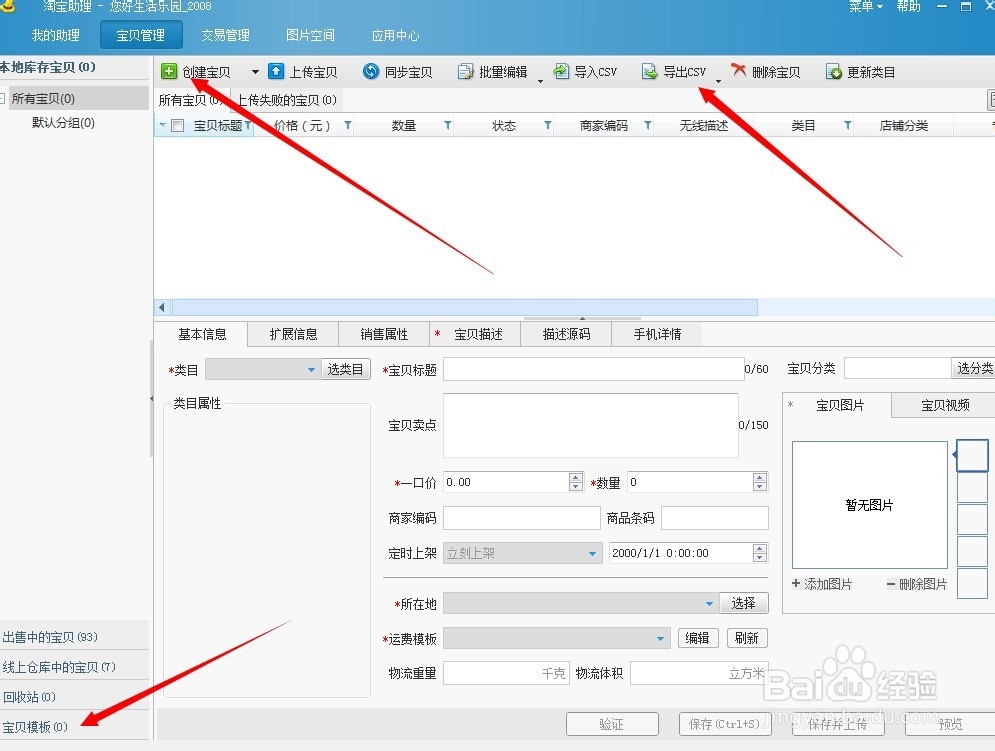Click the 物流重量 input field
Screen dimensions: 995x751
click(505, 673)
